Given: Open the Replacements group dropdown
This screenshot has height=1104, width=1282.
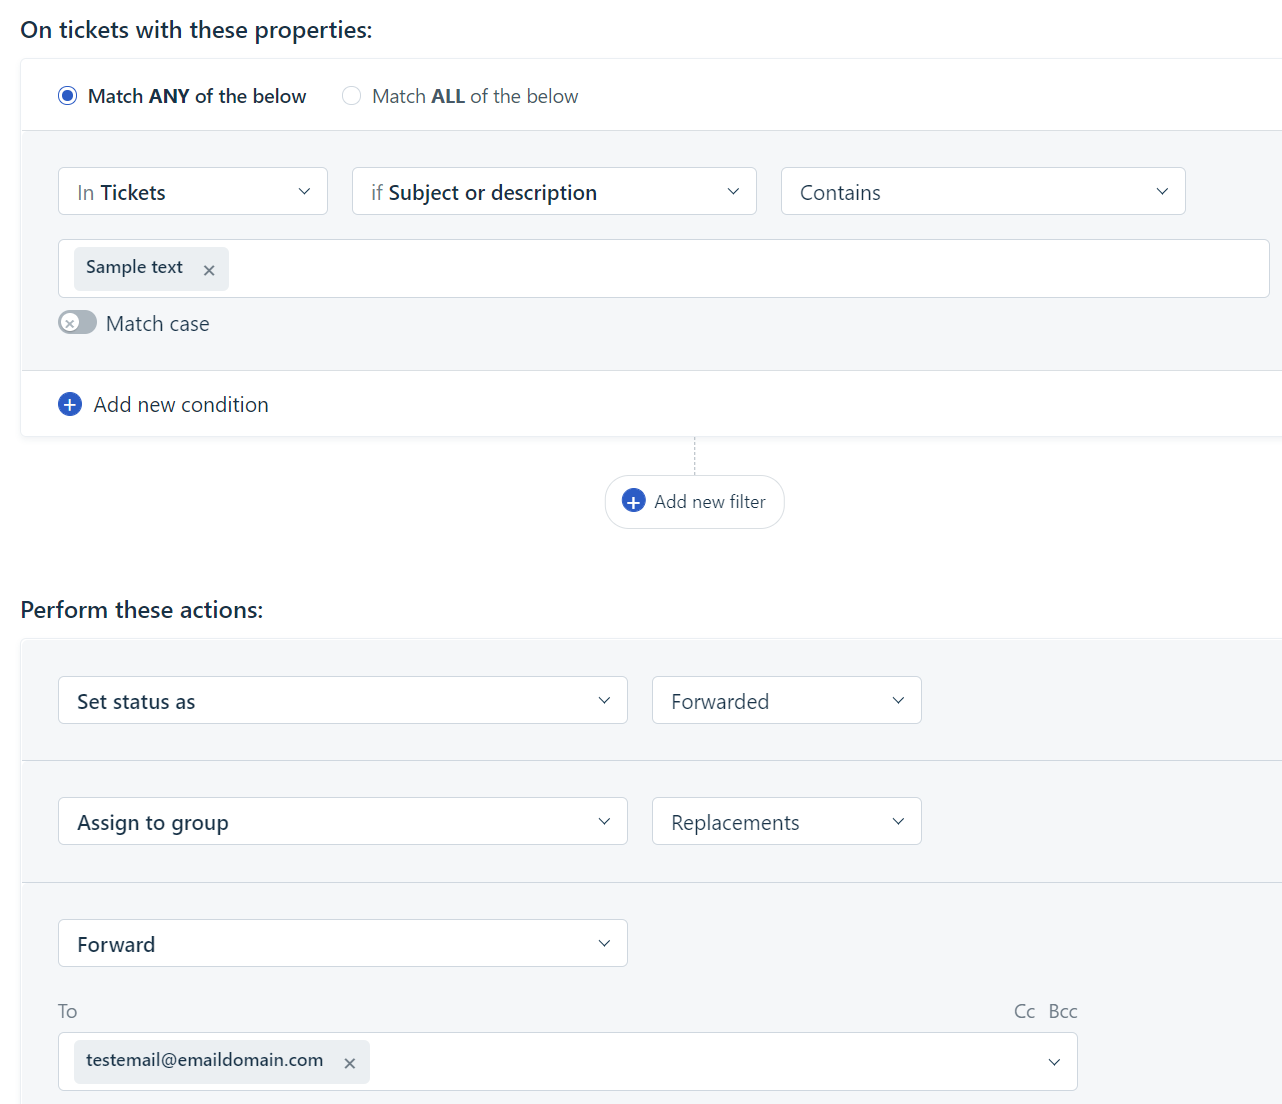Looking at the screenshot, I should tap(787, 821).
